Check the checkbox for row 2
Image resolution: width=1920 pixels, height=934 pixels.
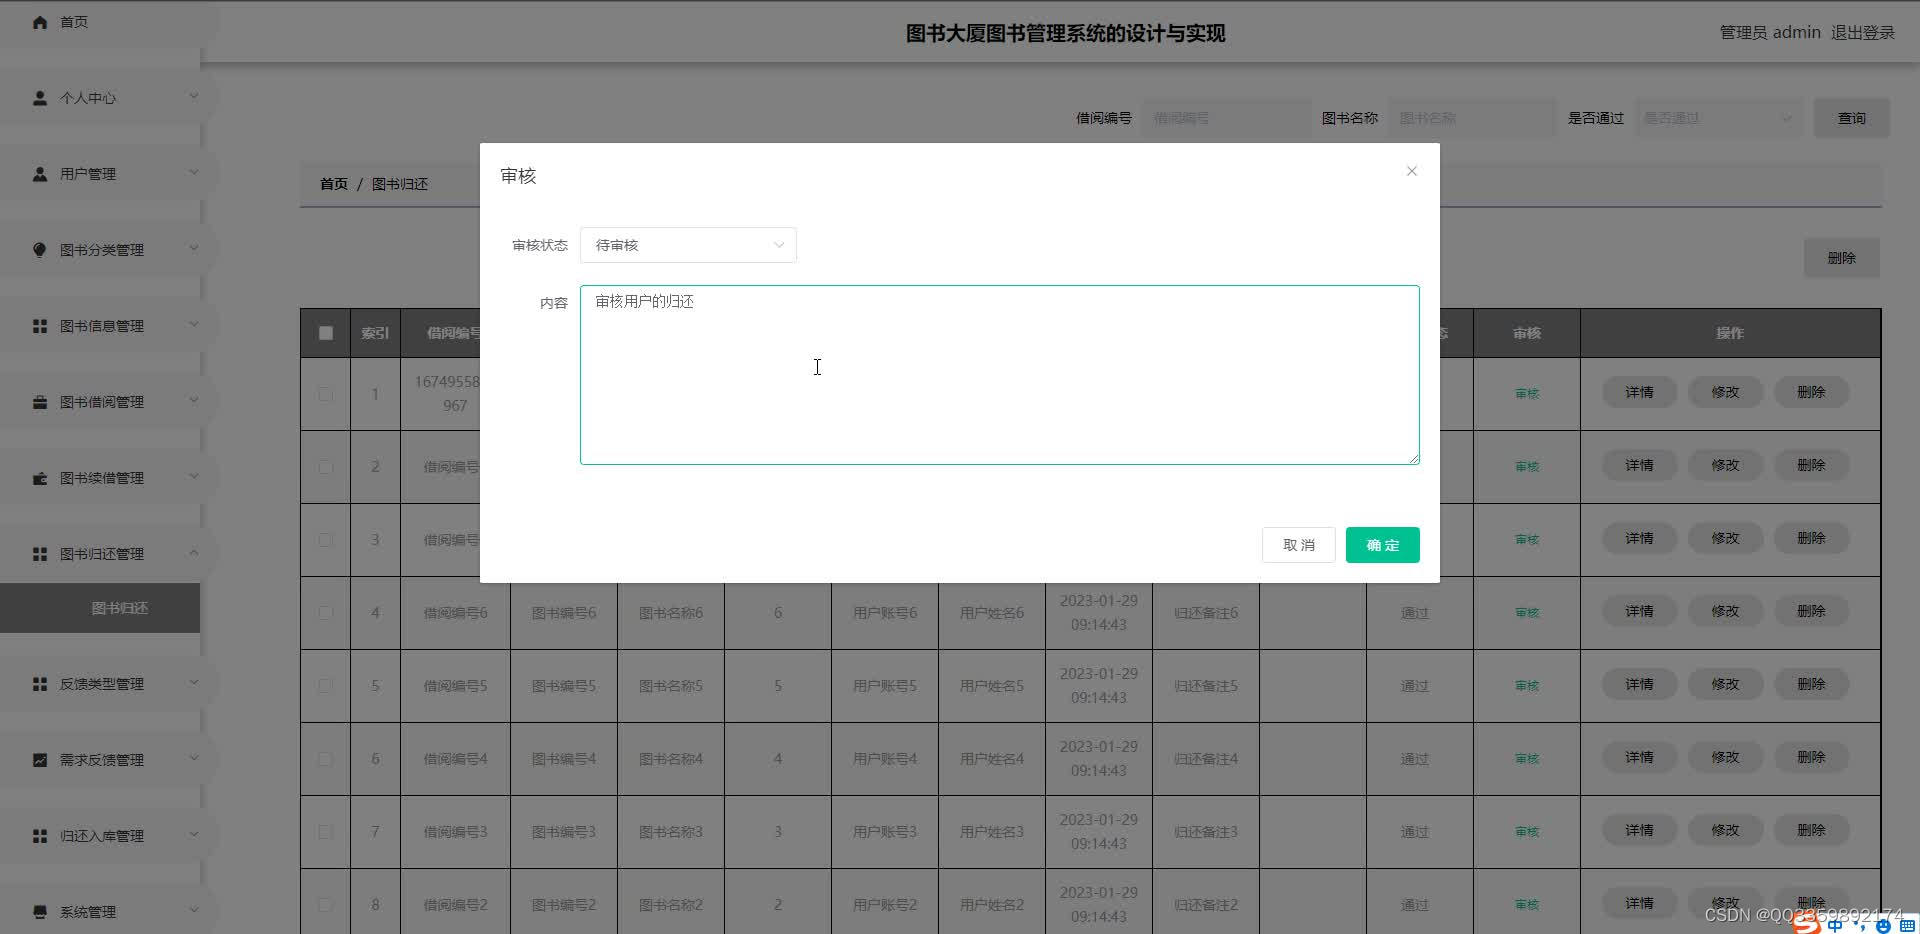pos(326,467)
